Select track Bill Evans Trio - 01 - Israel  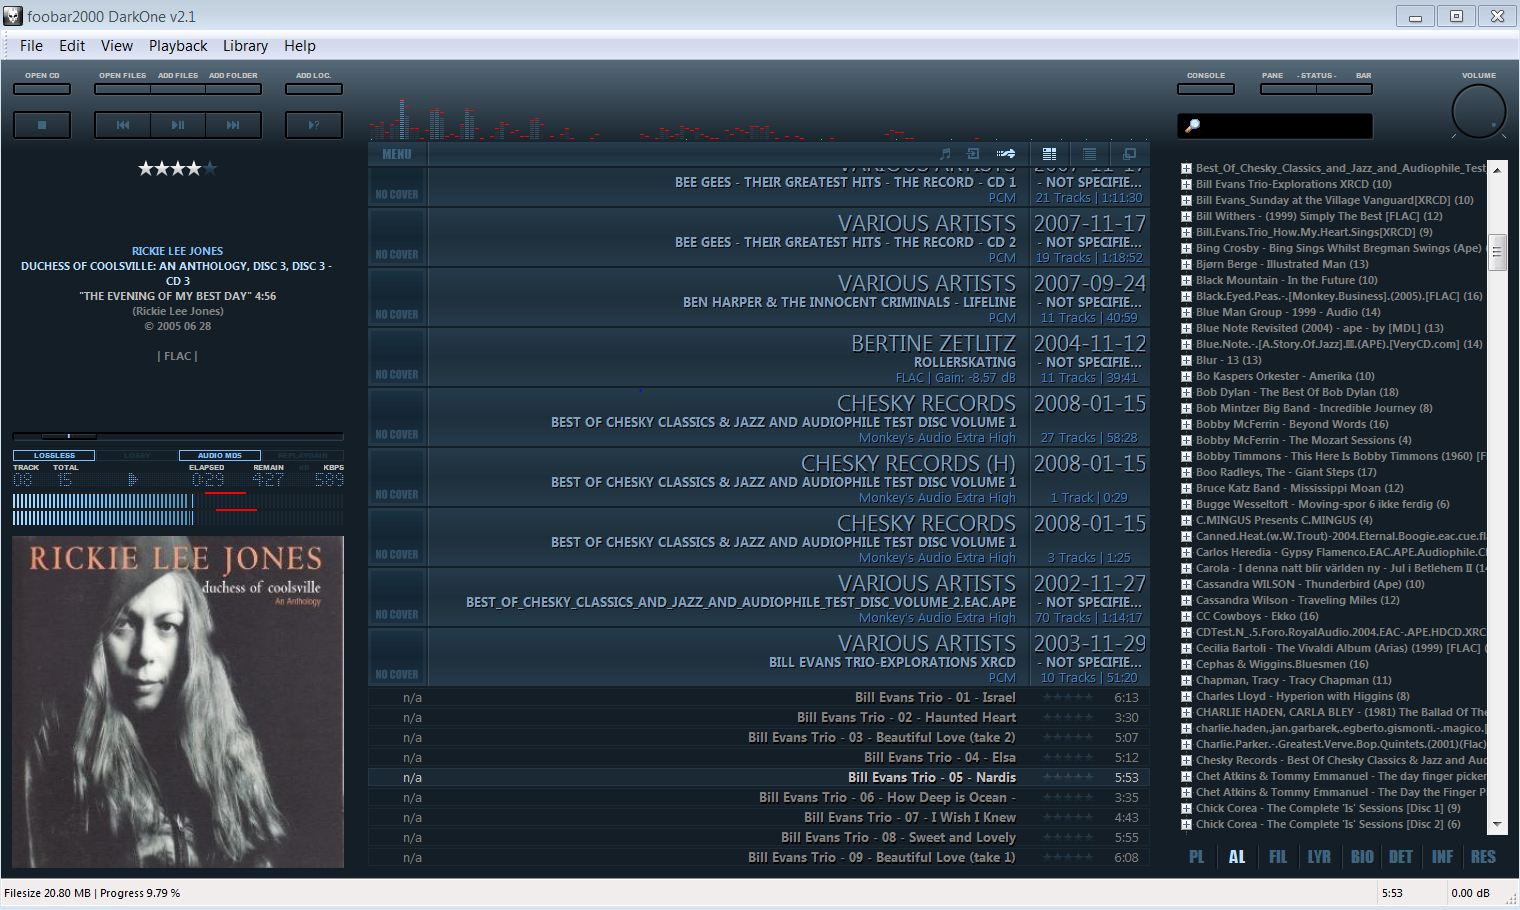click(x=759, y=697)
